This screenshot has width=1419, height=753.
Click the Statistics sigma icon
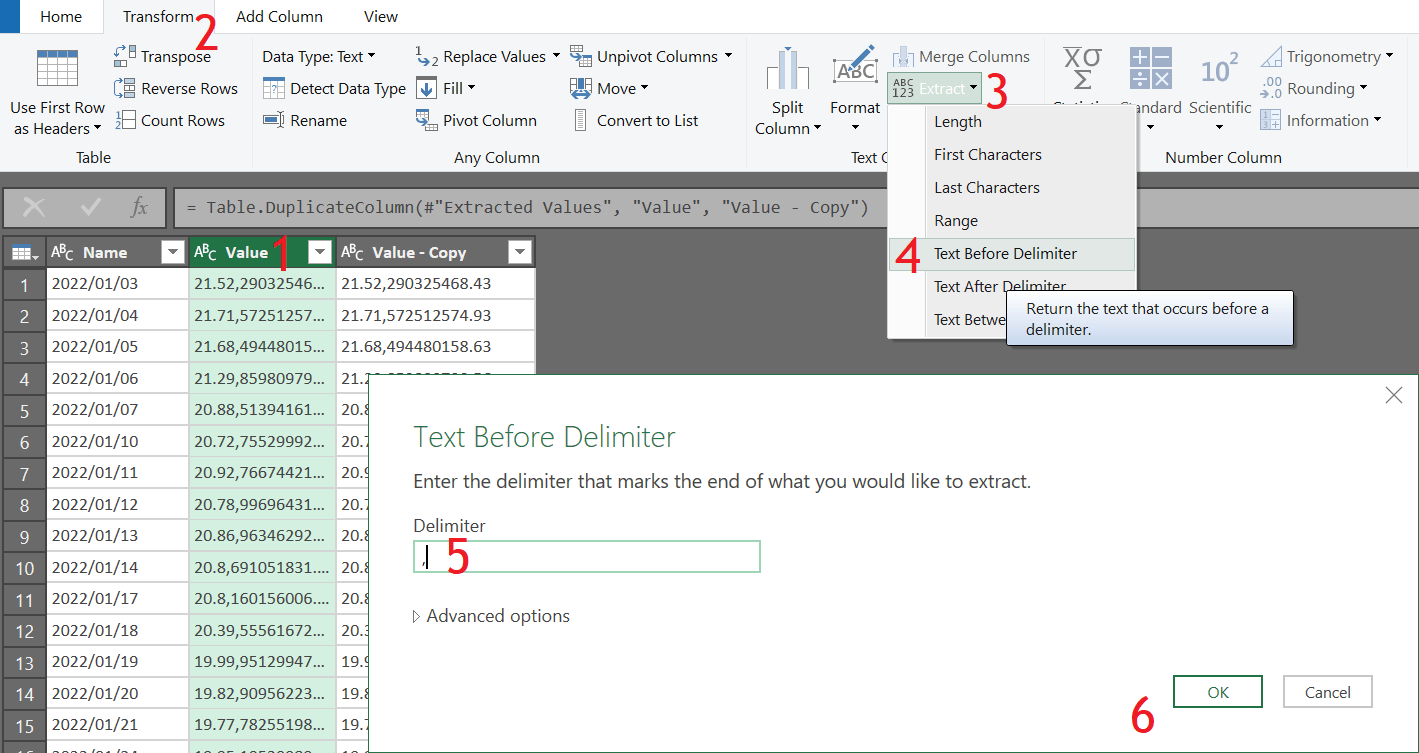1082,68
